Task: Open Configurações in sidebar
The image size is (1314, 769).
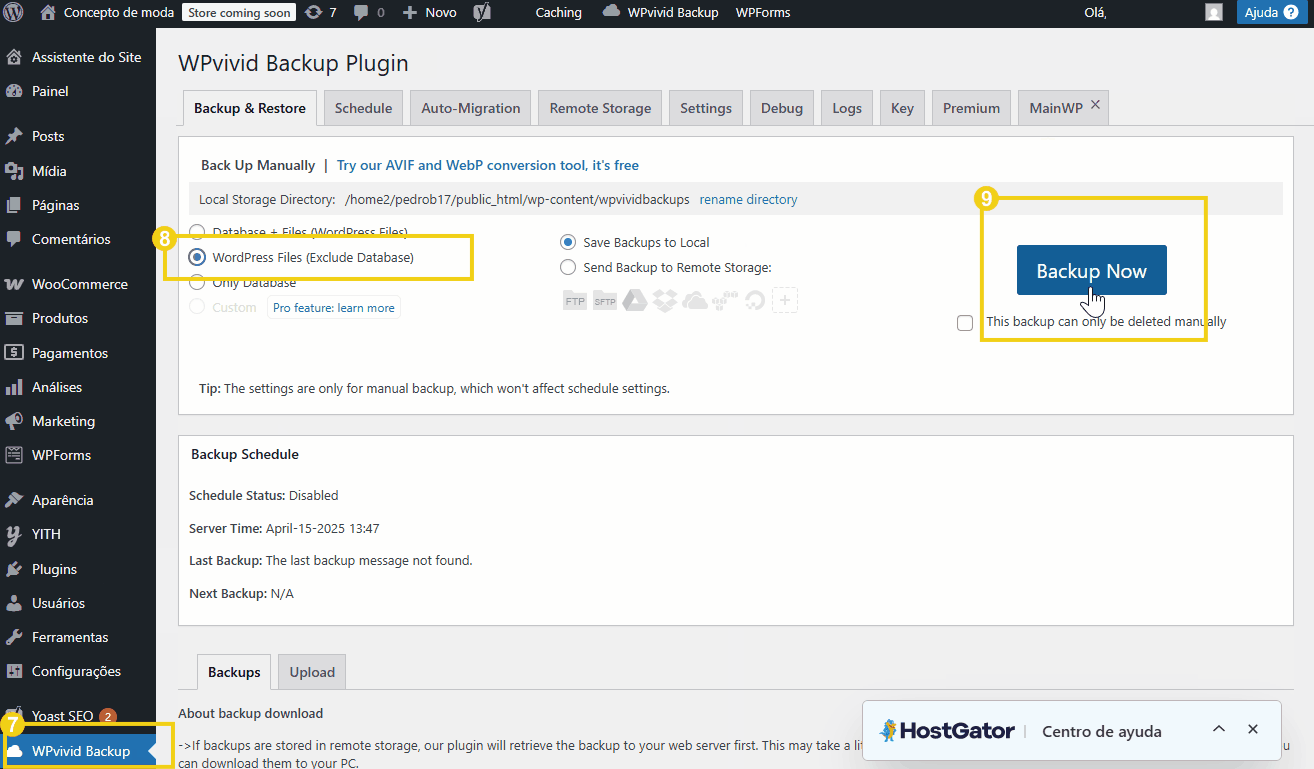Action: point(78,671)
